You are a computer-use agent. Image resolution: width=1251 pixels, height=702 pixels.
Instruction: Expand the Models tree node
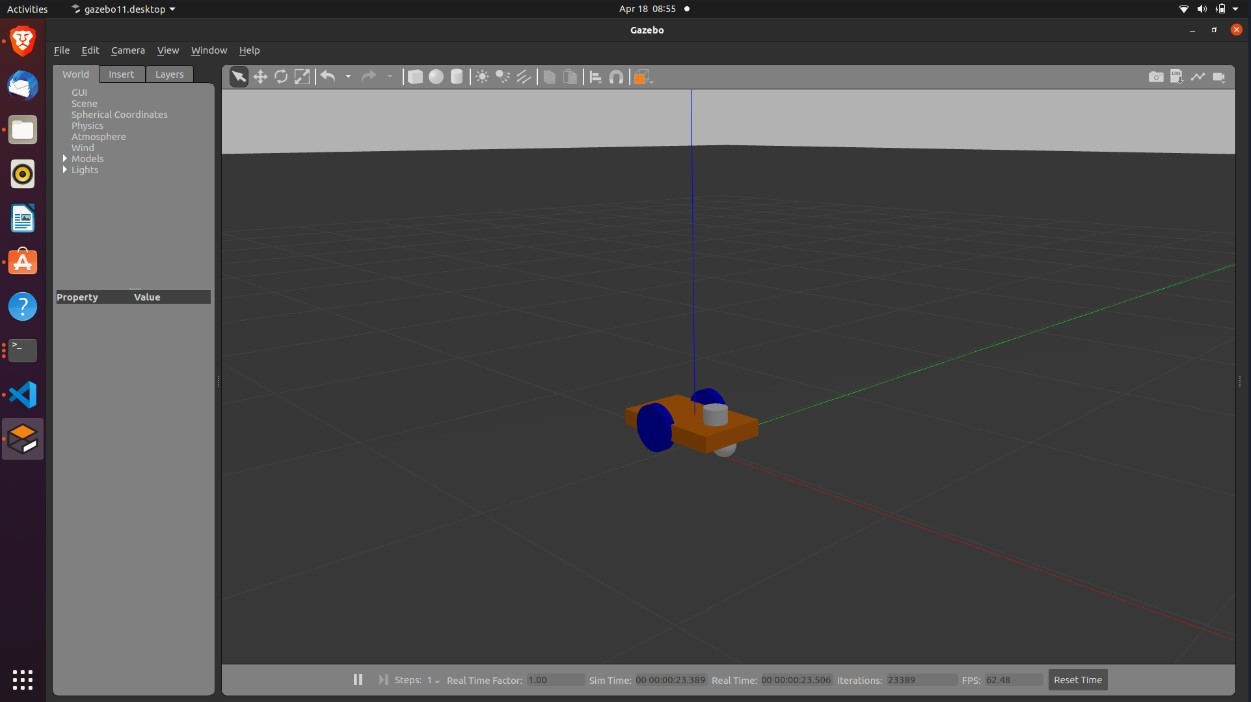coord(65,159)
